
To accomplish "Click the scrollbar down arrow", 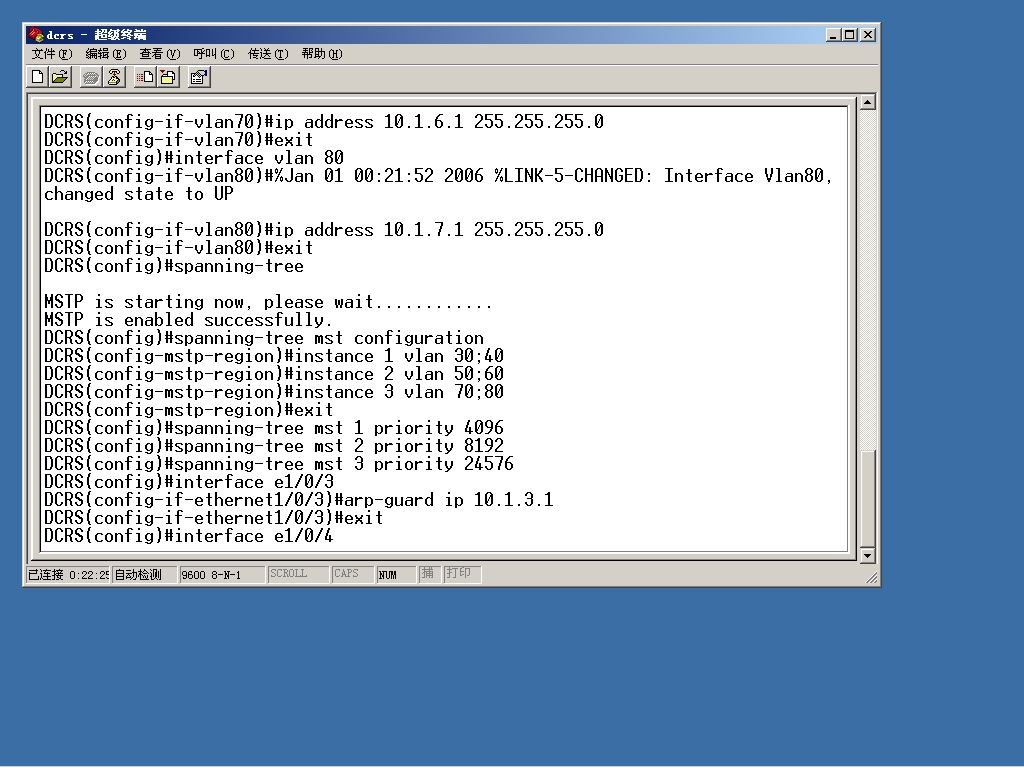I will [867, 556].
